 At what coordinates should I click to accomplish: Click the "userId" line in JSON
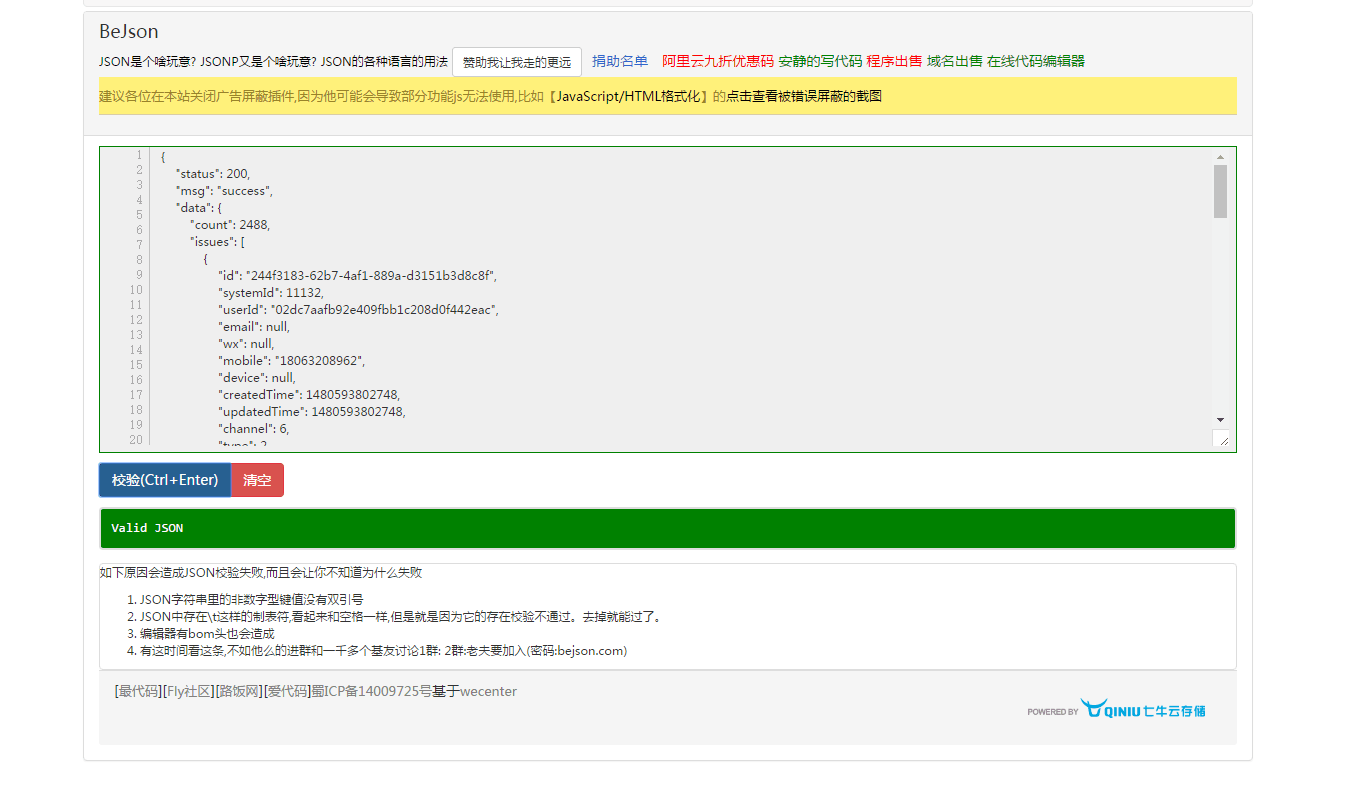(x=358, y=310)
